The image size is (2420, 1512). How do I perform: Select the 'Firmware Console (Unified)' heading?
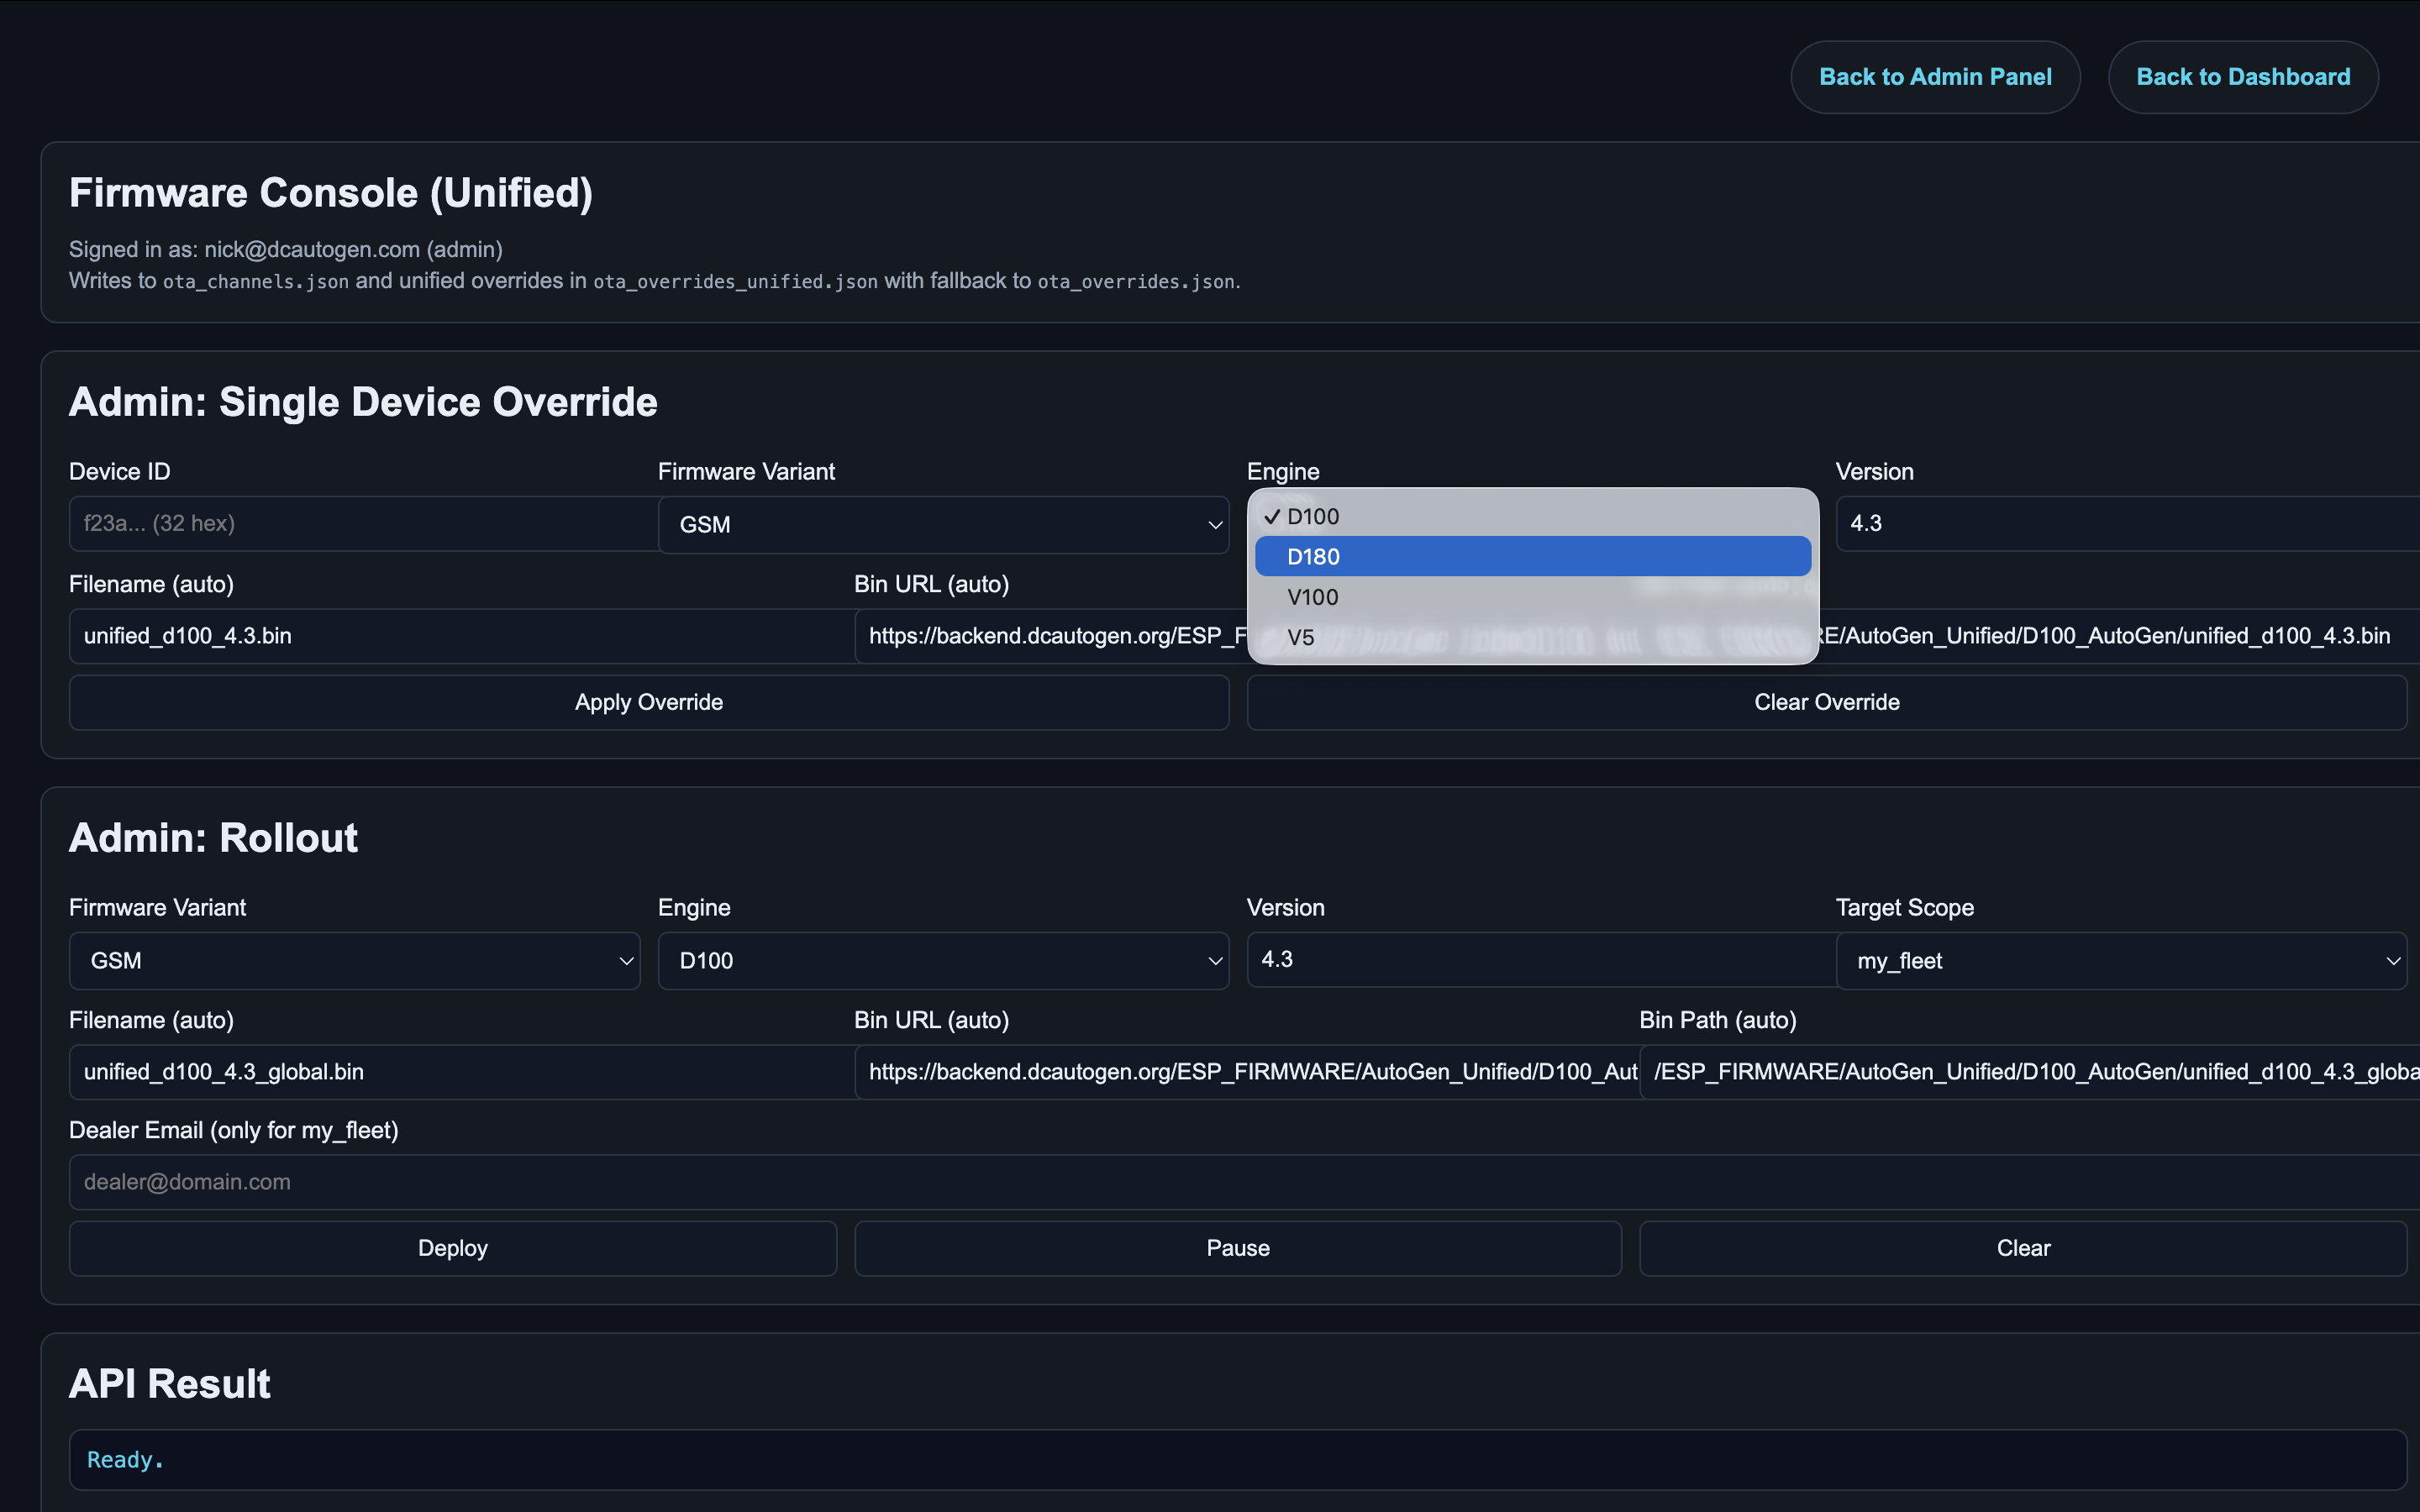click(x=331, y=193)
